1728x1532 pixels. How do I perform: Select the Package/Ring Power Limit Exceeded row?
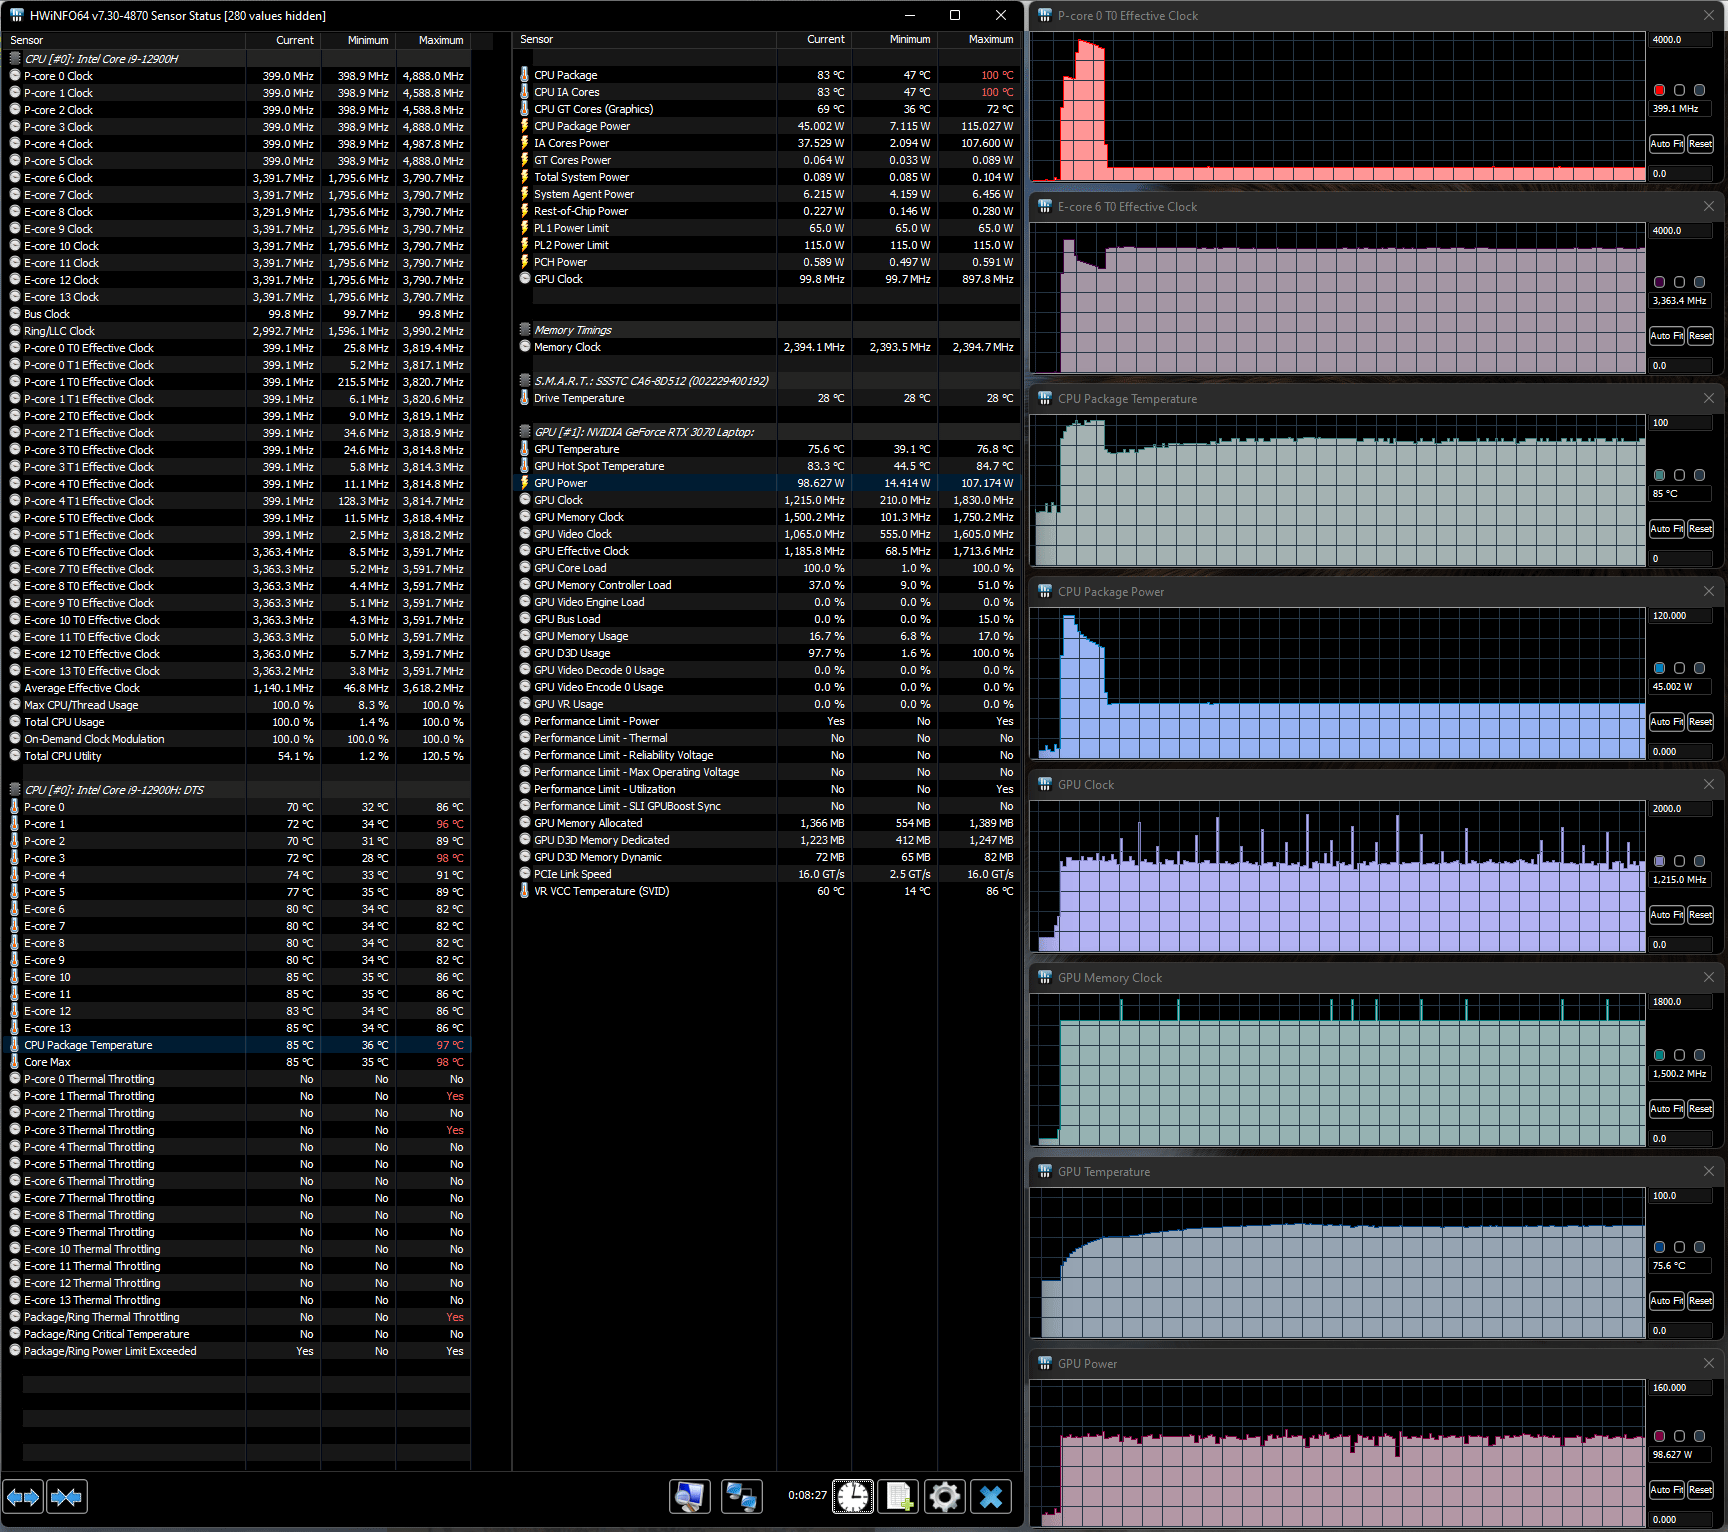(x=237, y=1351)
